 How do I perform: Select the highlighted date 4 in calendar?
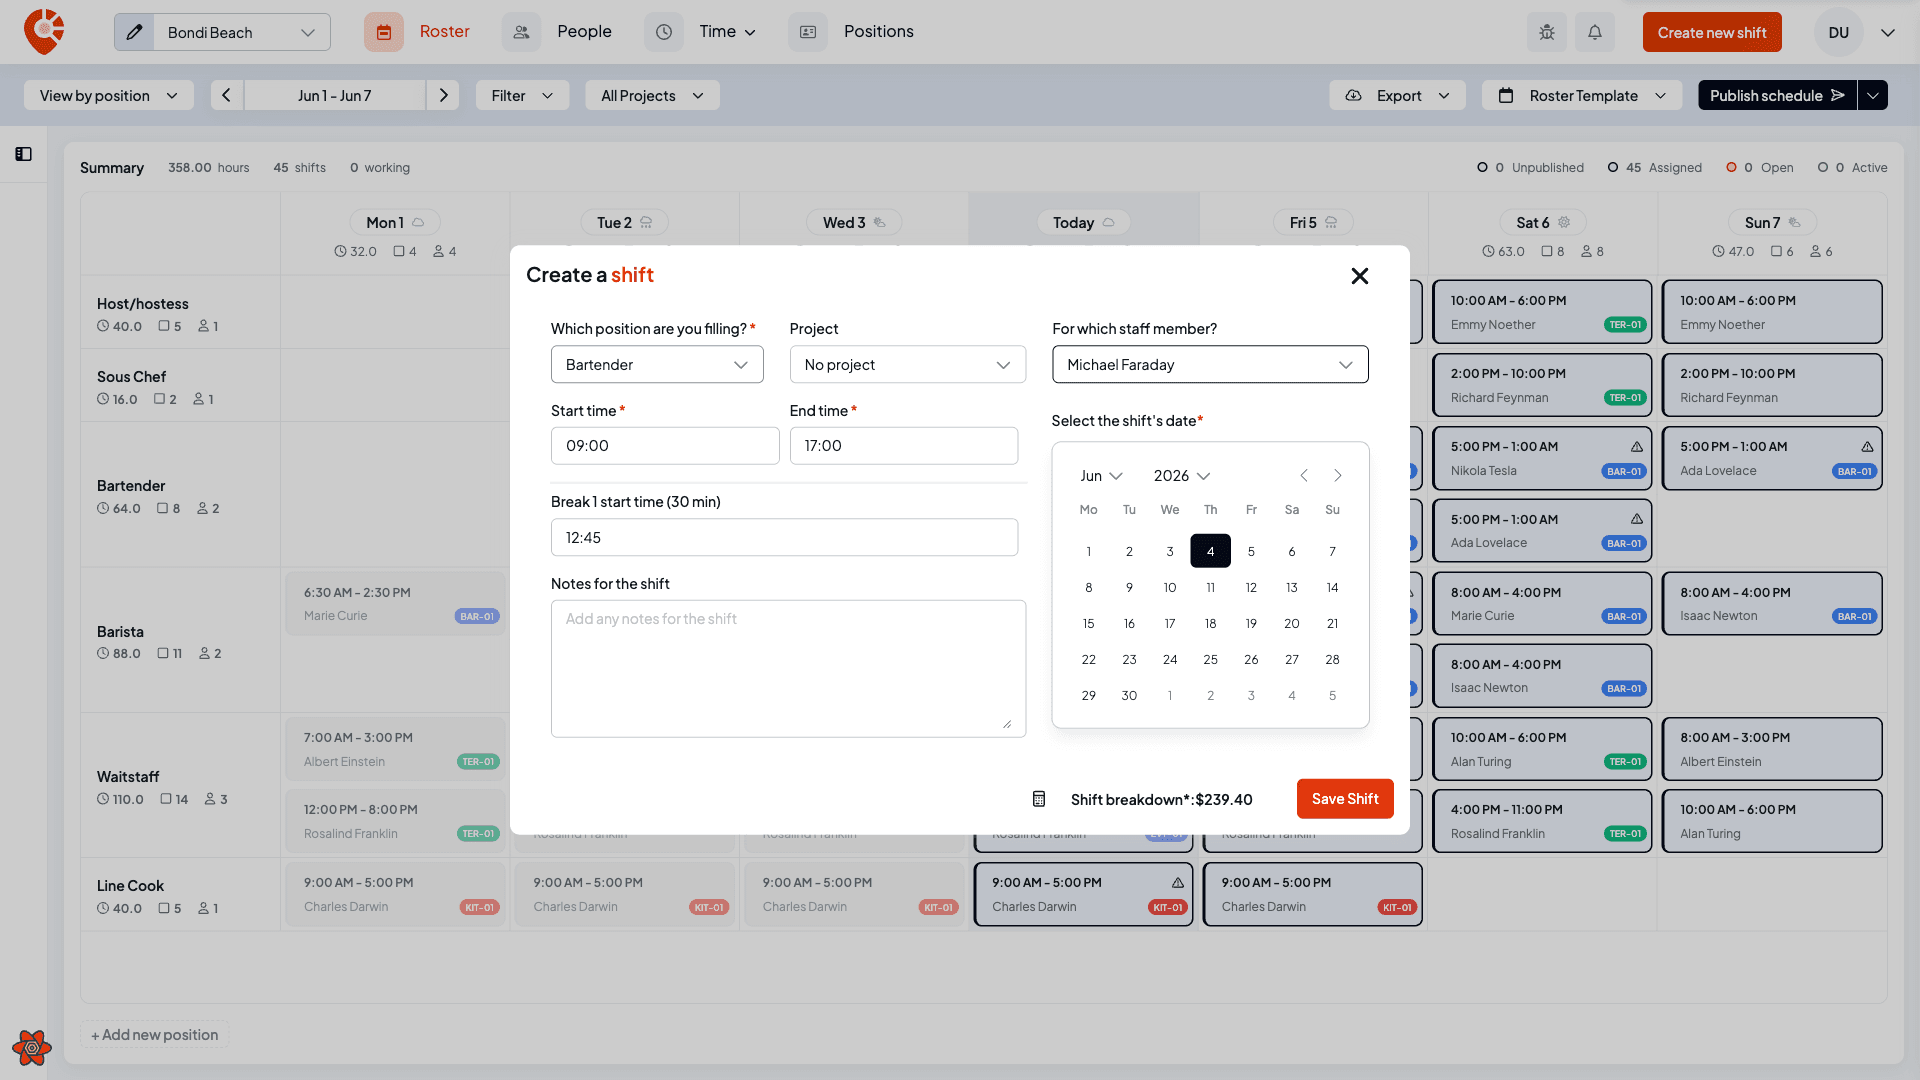pos(1210,551)
